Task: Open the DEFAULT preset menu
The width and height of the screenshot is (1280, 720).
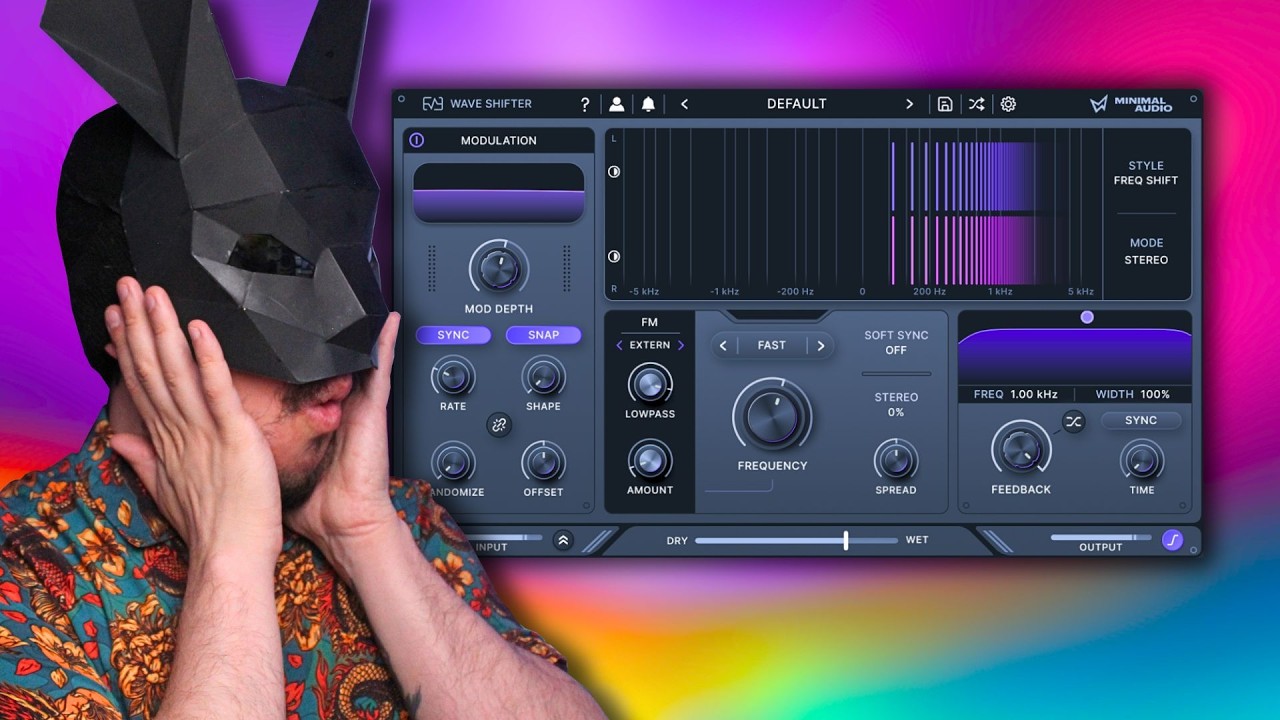Action: coord(797,104)
